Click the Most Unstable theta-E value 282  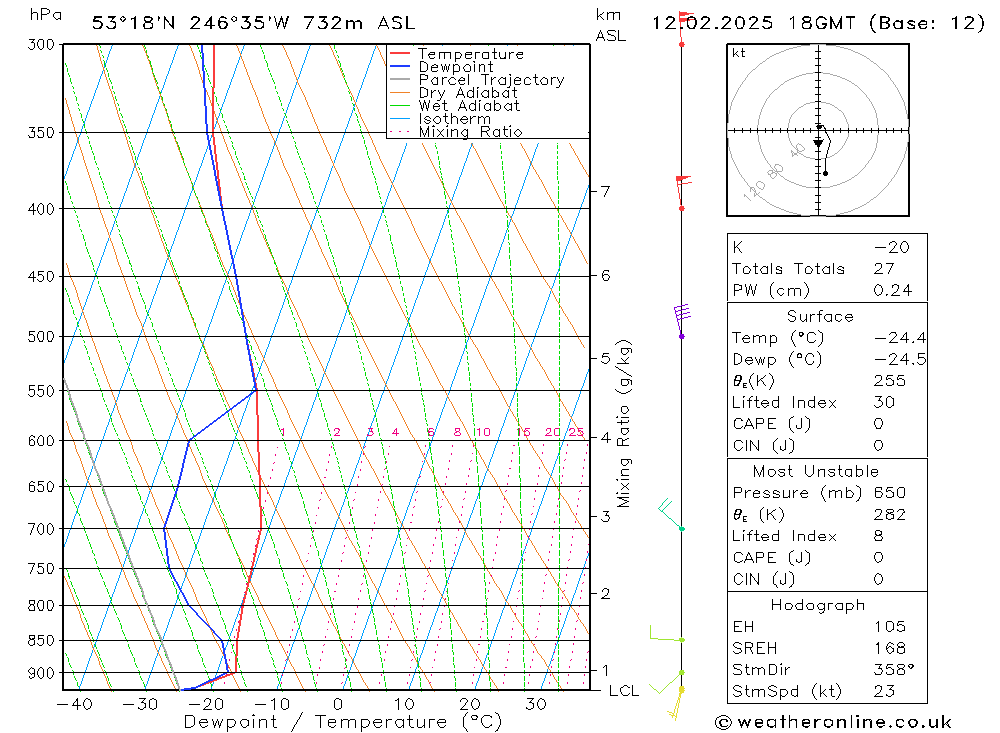(890, 514)
